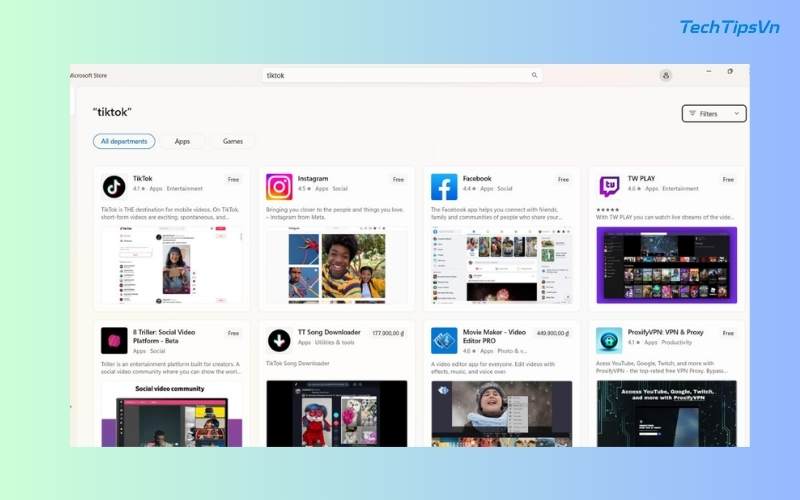Click the Free button on TW PLAY card
Image resolution: width=800 pixels, height=500 pixels.
click(728, 180)
